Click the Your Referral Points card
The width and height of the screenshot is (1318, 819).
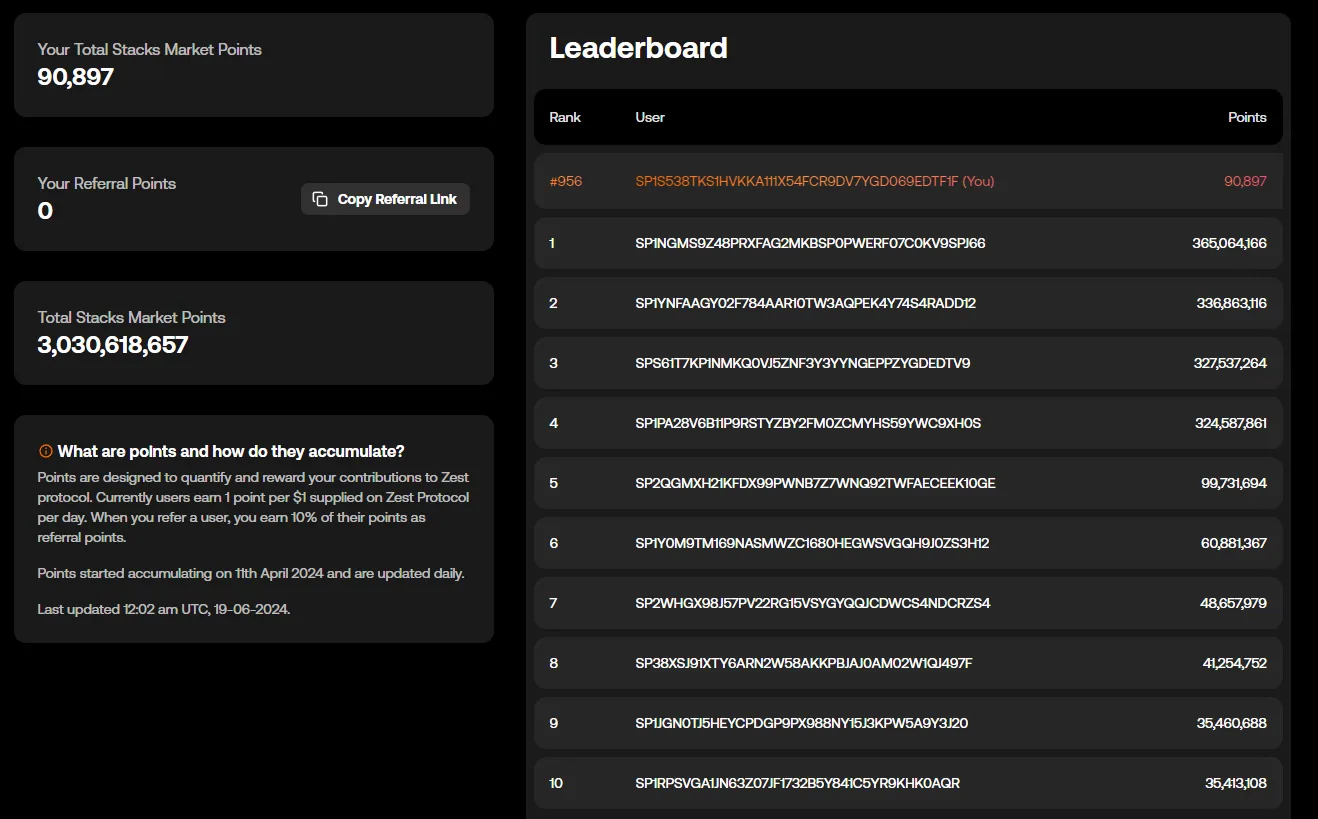(x=254, y=199)
